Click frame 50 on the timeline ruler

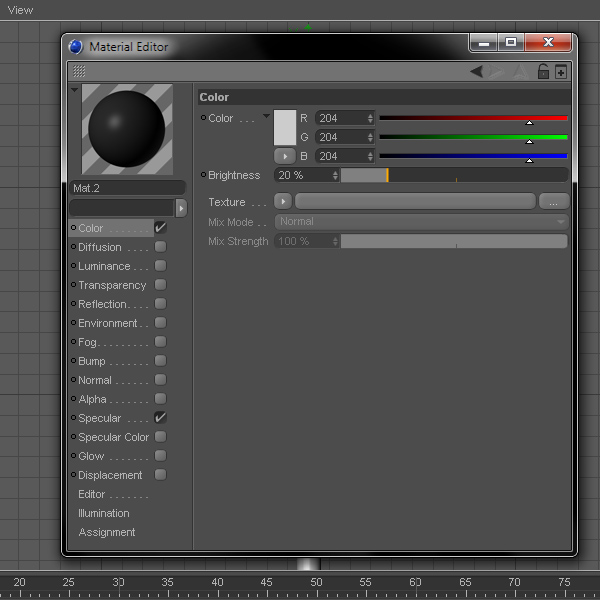tap(316, 582)
